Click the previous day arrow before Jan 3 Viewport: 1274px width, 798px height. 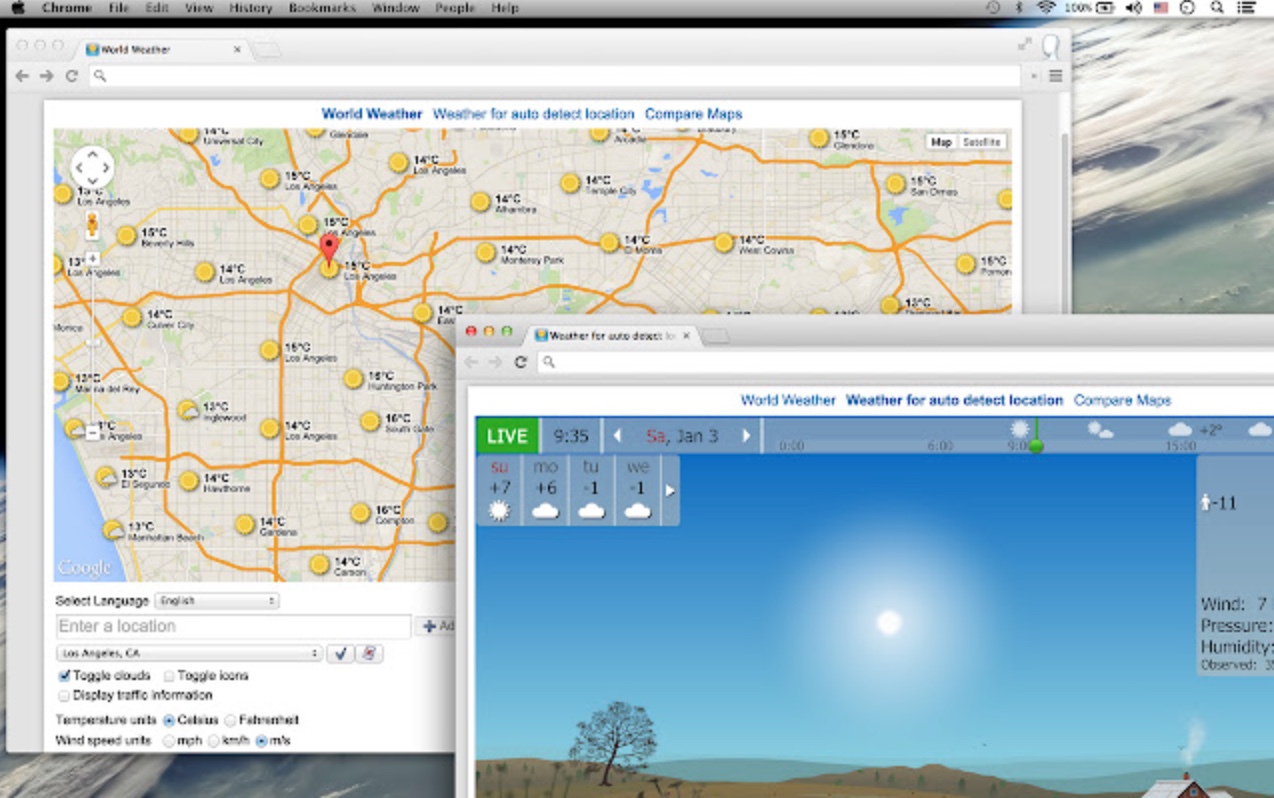pyautogui.click(x=617, y=436)
